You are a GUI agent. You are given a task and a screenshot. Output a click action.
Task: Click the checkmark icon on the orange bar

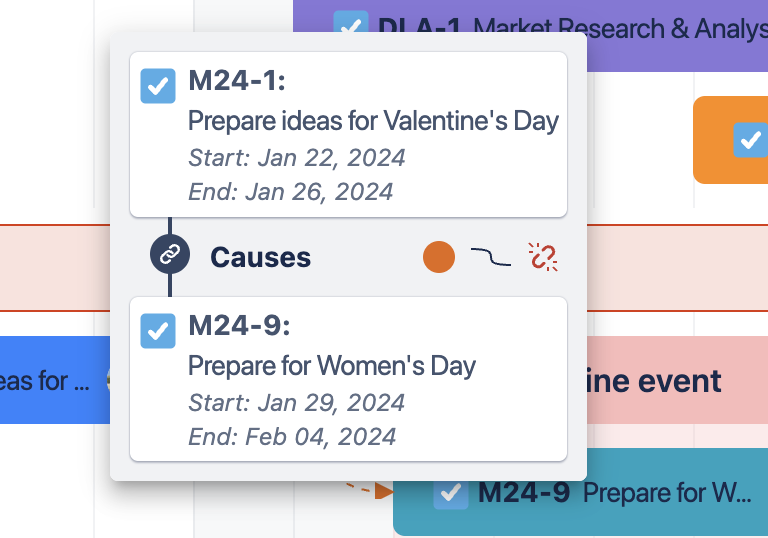(x=750, y=139)
